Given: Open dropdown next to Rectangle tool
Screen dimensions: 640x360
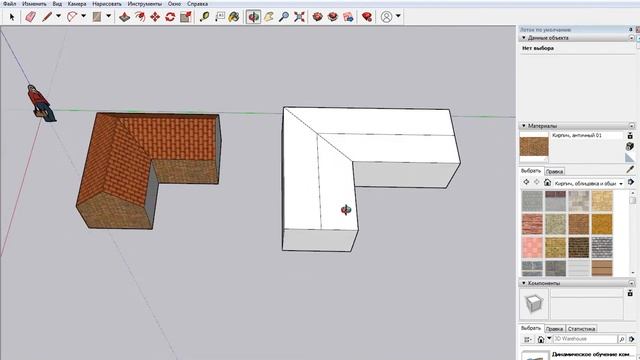Looking at the screenshot, I should click(x=108, y=16).
